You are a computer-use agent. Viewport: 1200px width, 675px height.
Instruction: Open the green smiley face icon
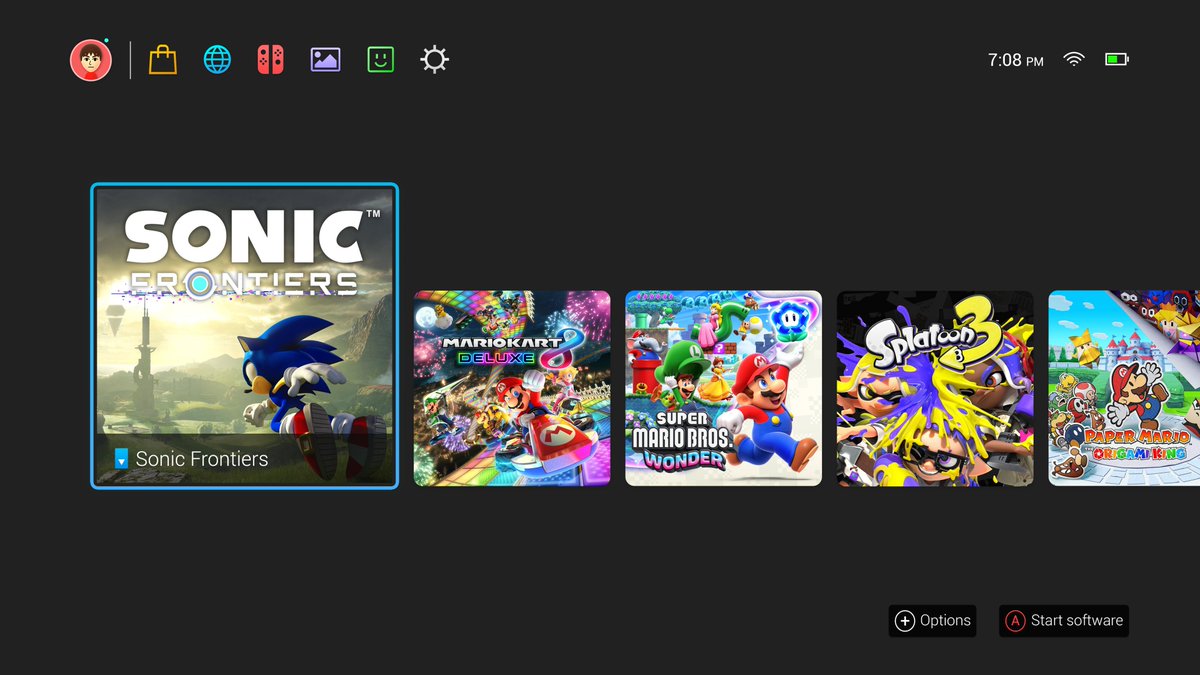[380, 60]
